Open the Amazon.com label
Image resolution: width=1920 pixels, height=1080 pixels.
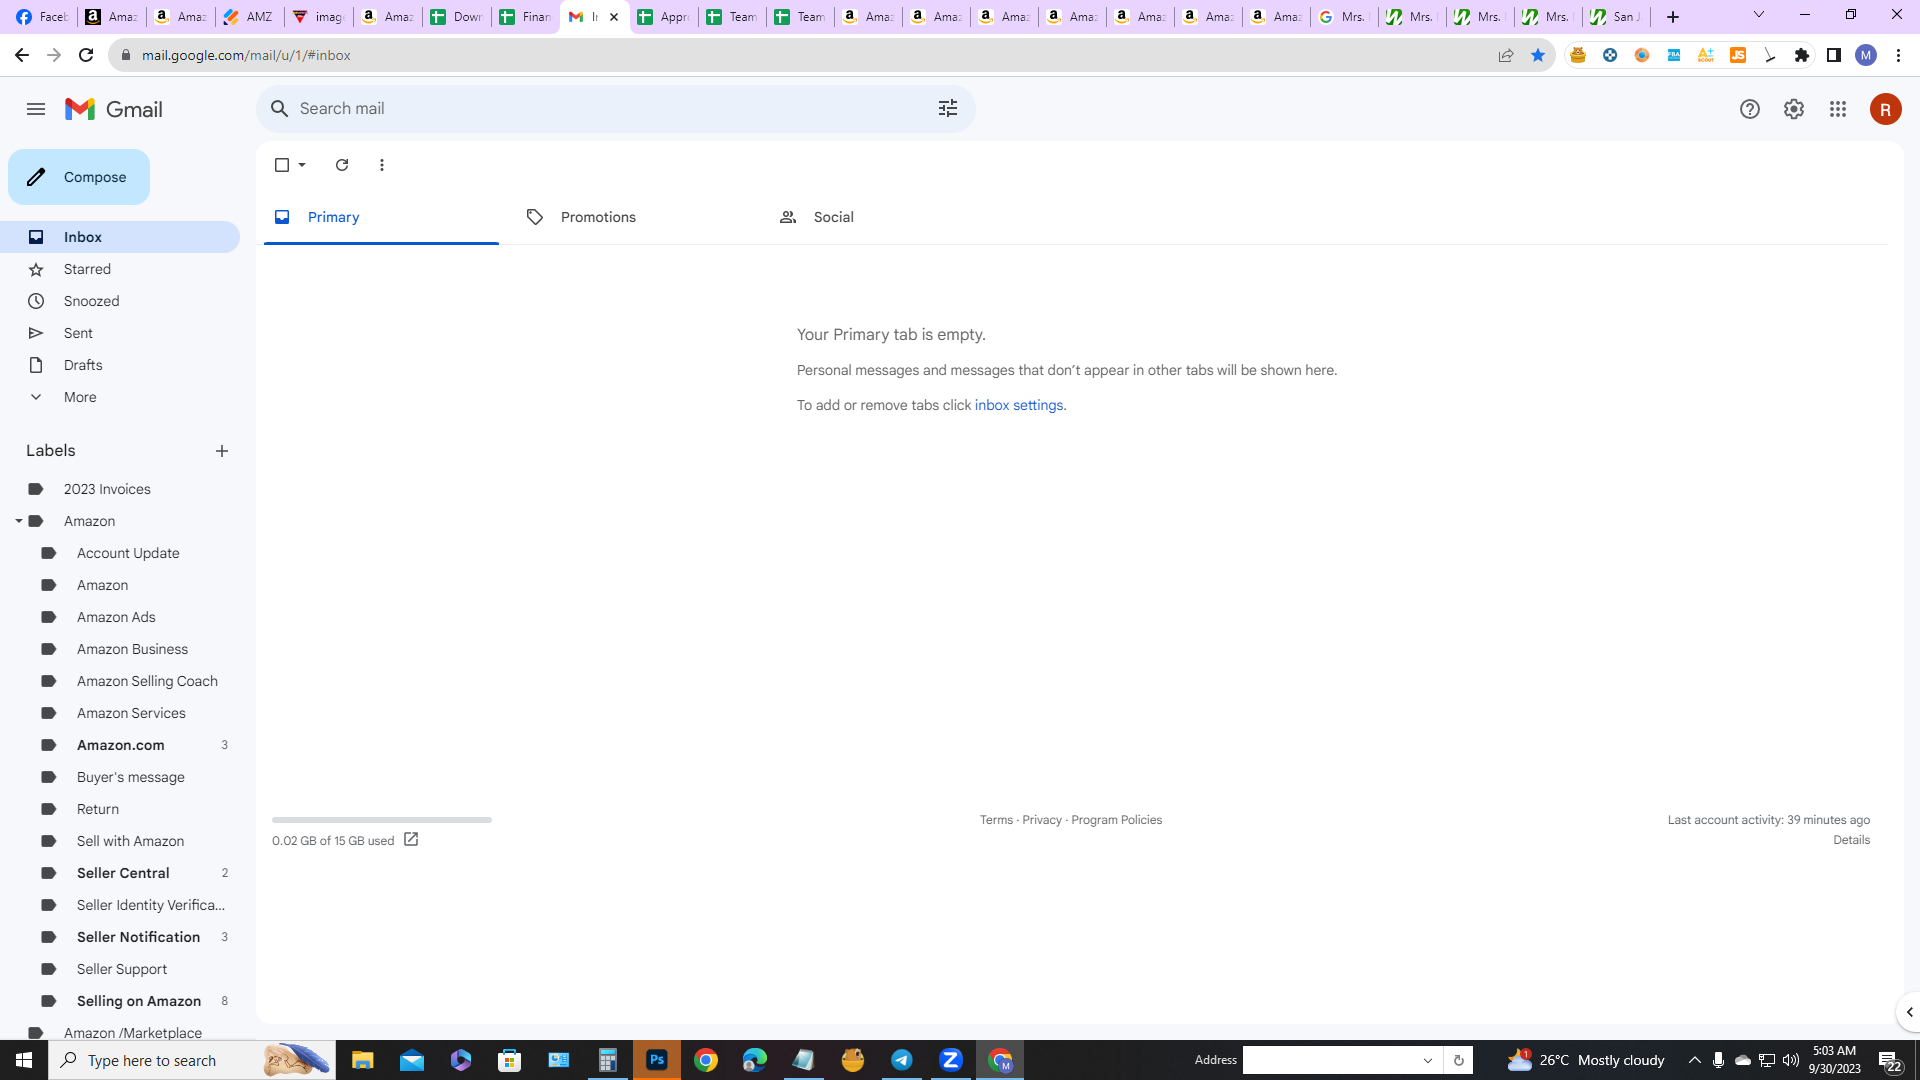[120, 745]
